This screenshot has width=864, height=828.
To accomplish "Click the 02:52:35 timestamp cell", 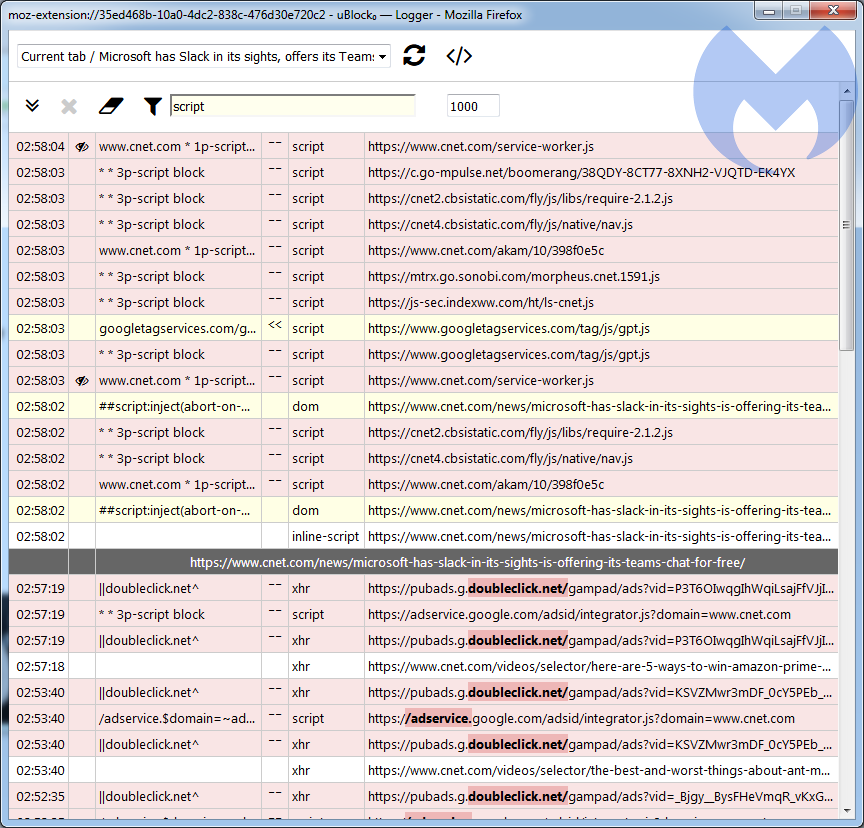I will [39, 797].
